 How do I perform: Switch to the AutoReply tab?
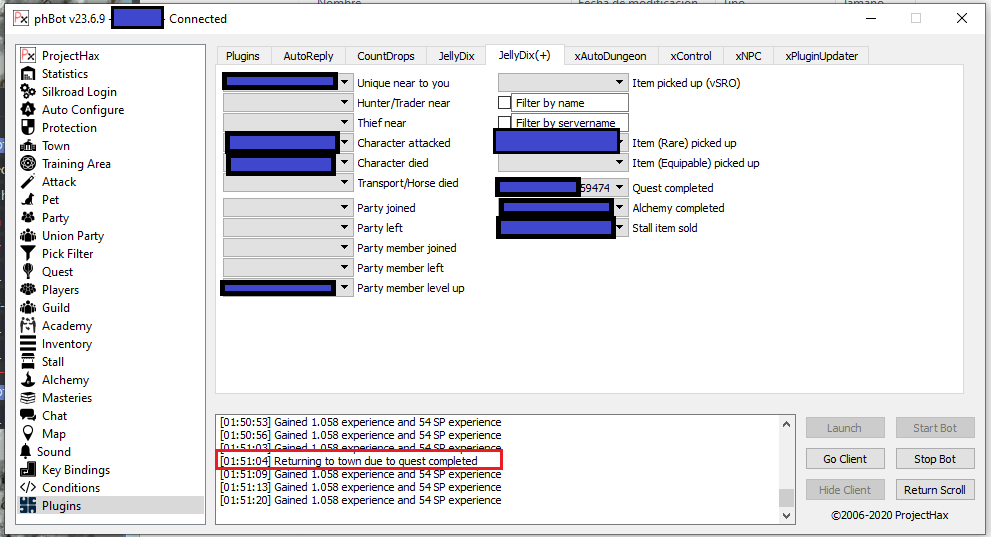308,56
